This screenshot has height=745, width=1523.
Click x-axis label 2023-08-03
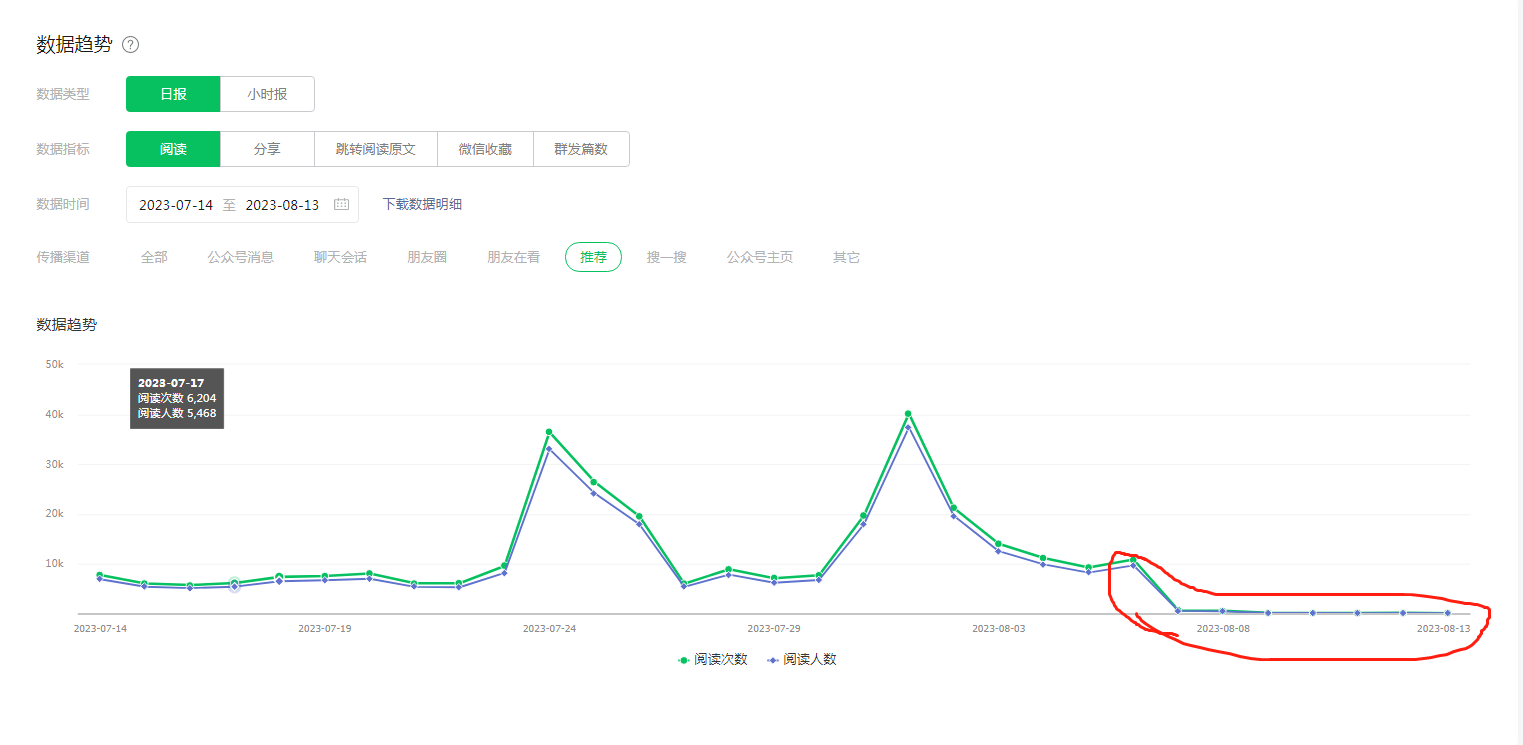(x=998, y=628)
